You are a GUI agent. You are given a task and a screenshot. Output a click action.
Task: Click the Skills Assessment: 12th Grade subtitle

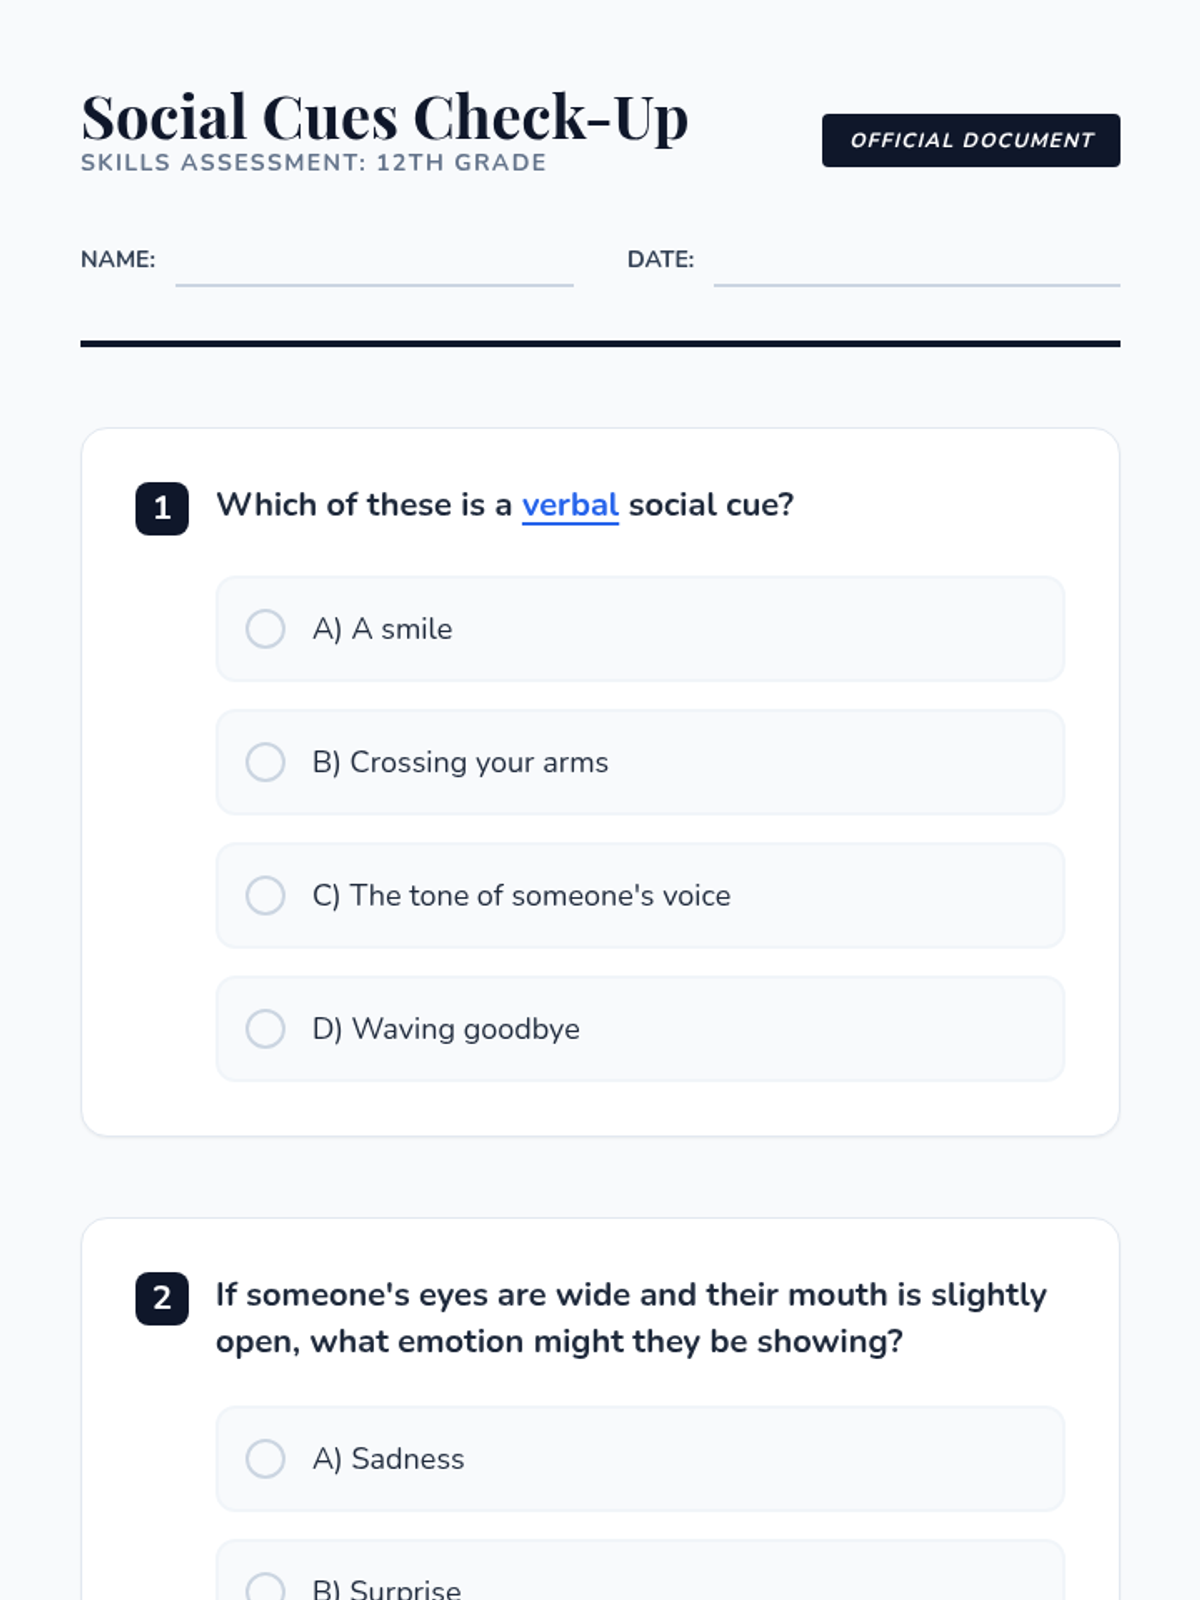click(x=313, y=163)
